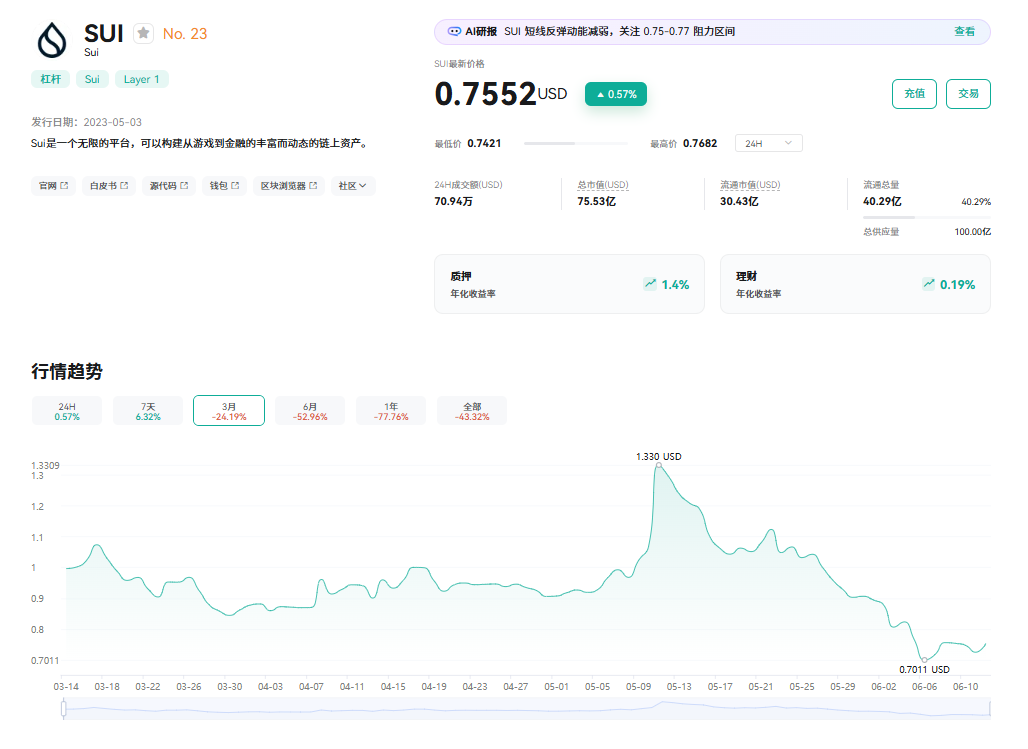Open the 源代码 source code link

click(168, 186)
